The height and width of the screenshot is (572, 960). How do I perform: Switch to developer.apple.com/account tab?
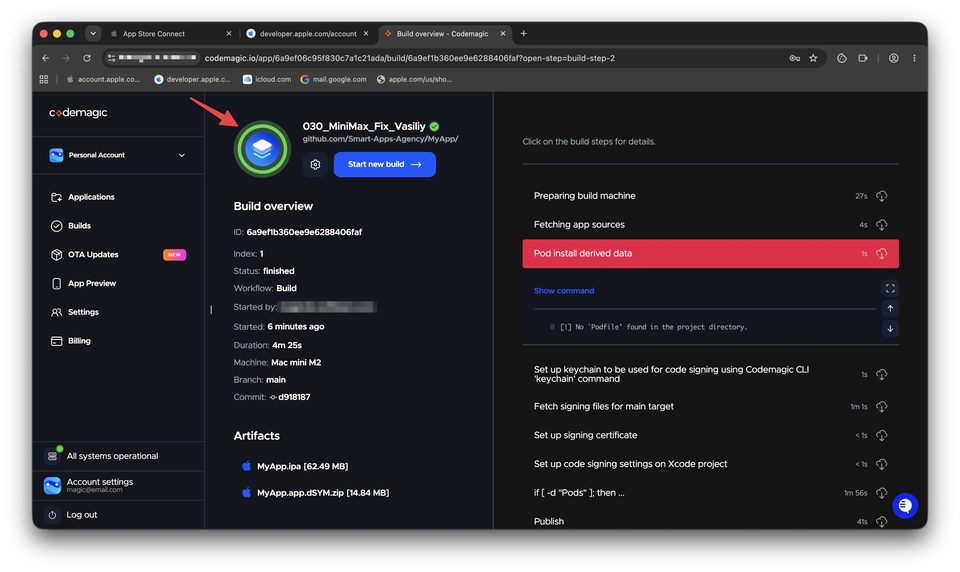[x=307, y=34]
